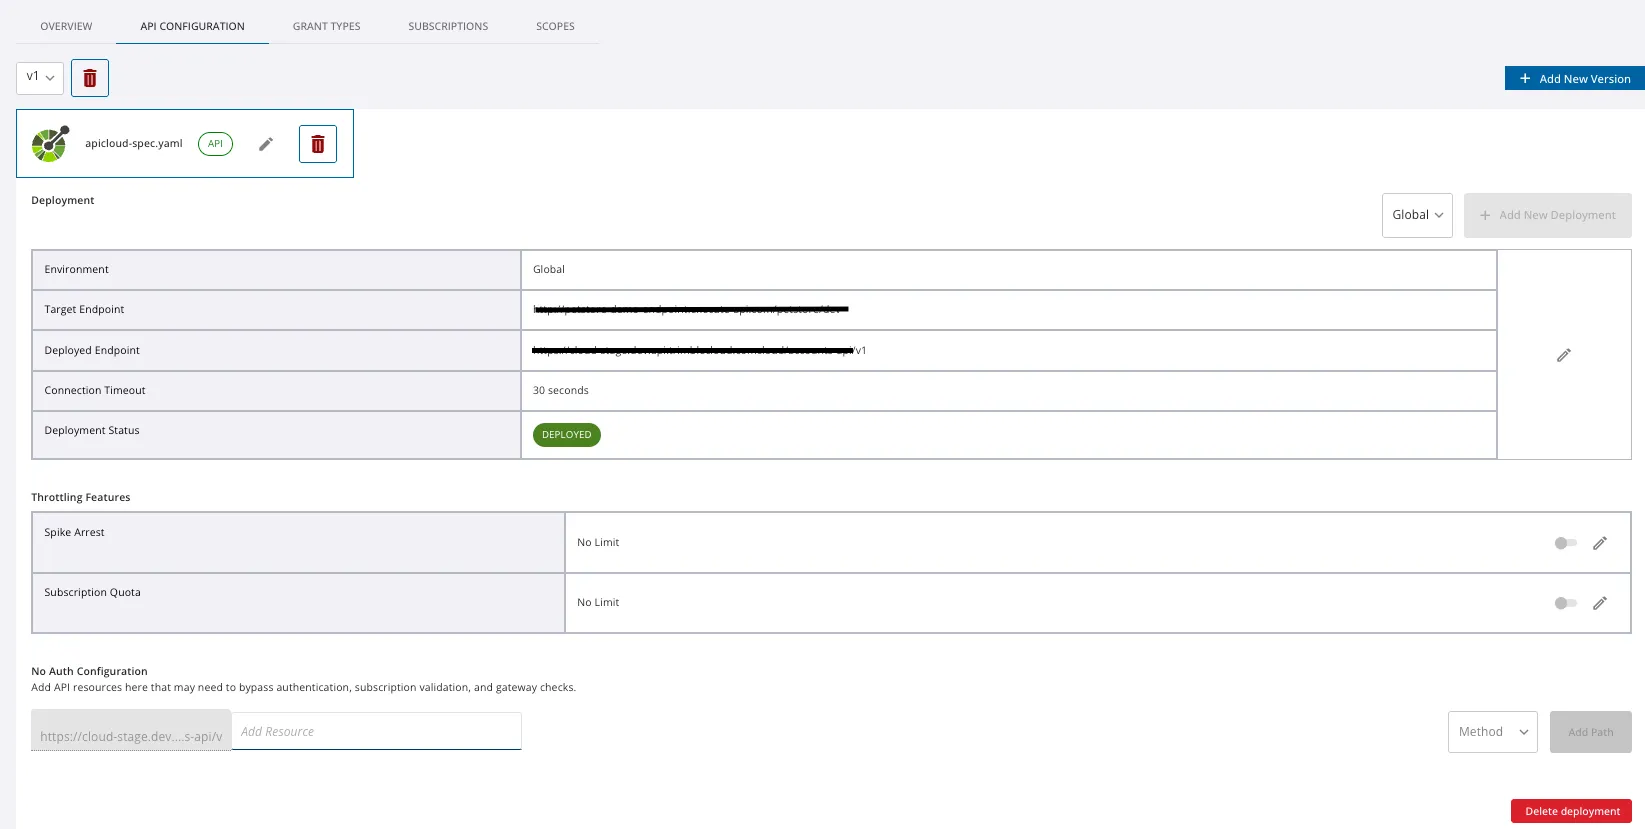
Task: Edit the apicloud-spec.yaml file with pencil
Action: [x=266, y=144]
